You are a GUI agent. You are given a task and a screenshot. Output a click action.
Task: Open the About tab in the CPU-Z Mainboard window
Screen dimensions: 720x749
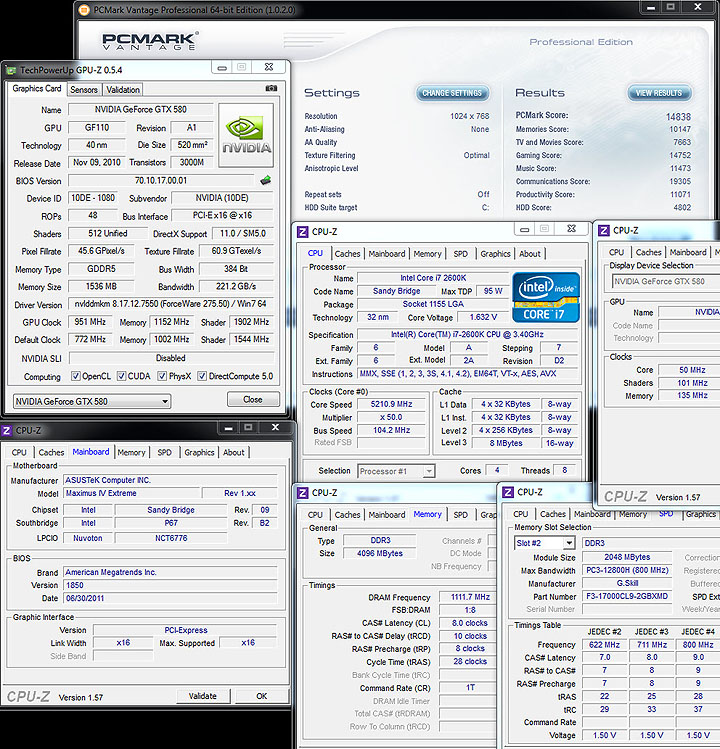click(x=234, y=452)
